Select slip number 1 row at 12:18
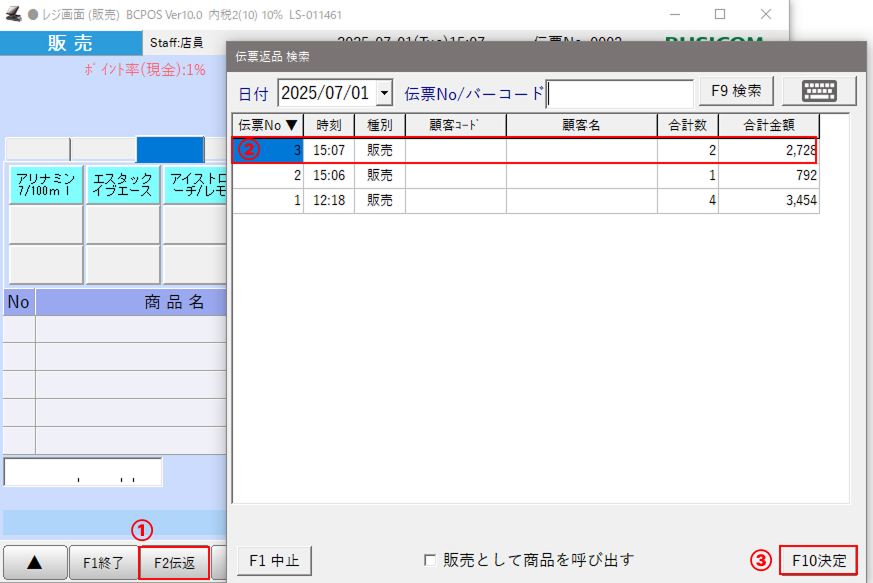 pyautogui.click(x=525, y=200)
